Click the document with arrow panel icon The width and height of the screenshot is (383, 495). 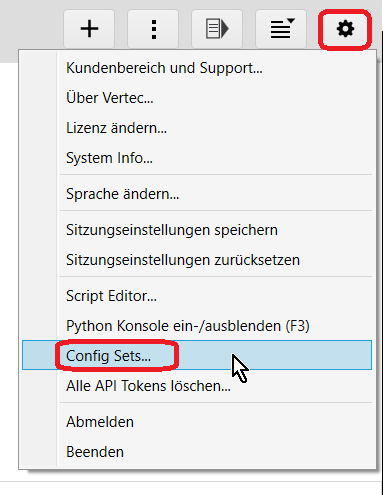(x=217, y=29)
